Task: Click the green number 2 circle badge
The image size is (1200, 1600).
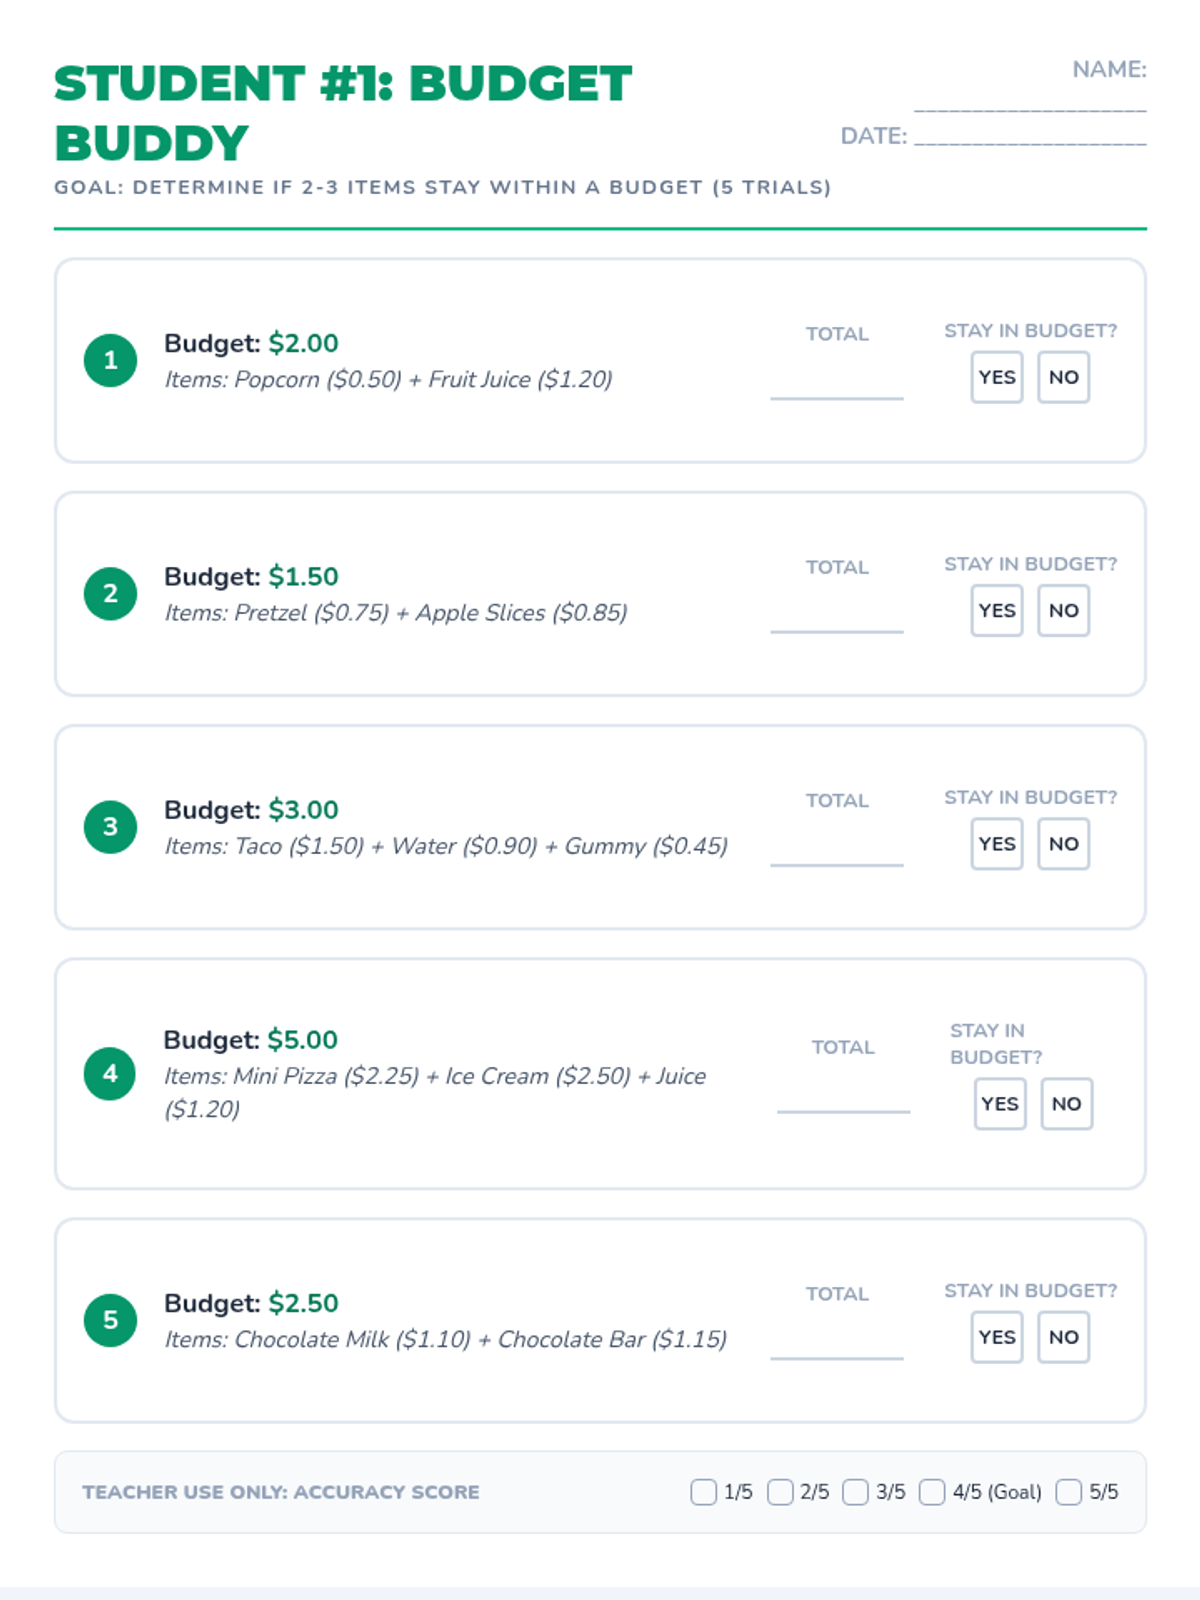Action: point(110,593)
